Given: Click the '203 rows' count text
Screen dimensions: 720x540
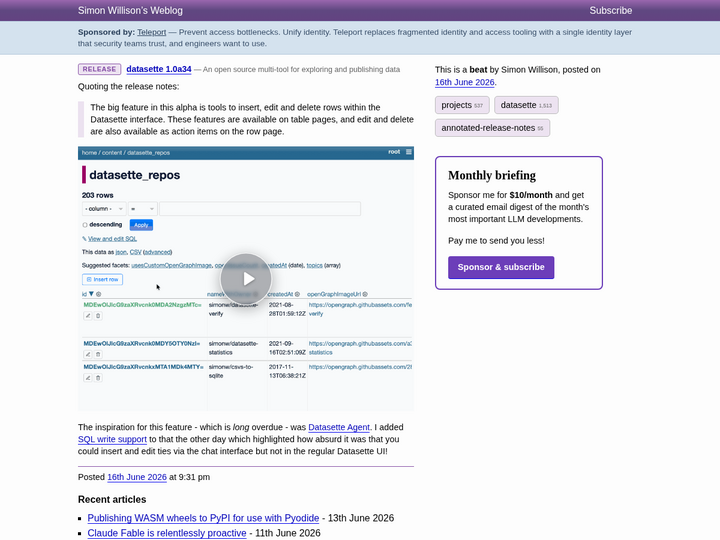Looking at the screenshot, I should (98, 195).
